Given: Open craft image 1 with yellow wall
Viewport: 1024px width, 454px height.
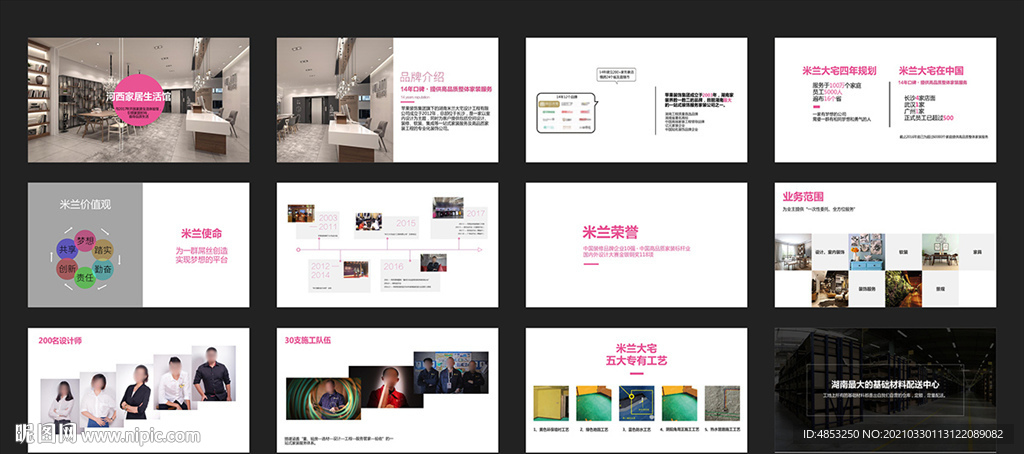Looking at the screenshot, I should point(551,403).
